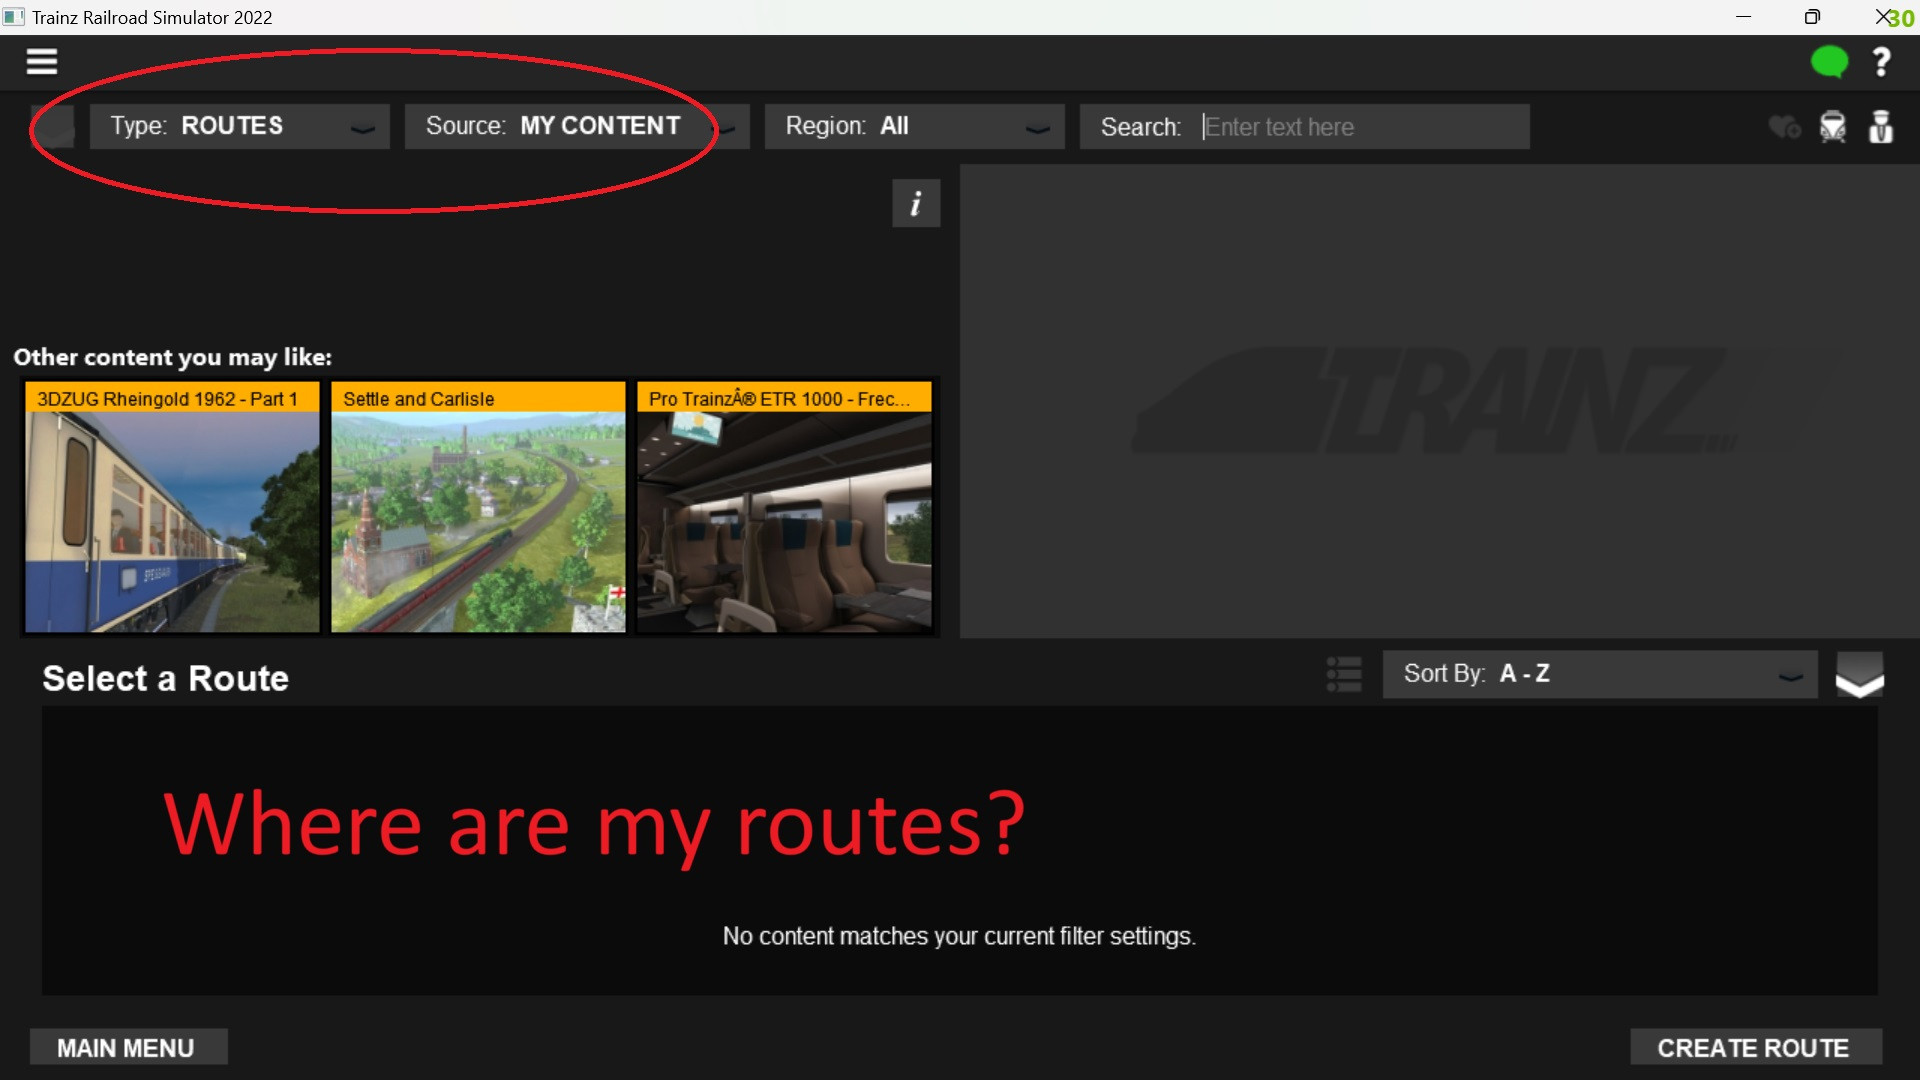Minimize the Trainz window
This screenshot has width=1920, height=1080.
tap(1743, 17)
